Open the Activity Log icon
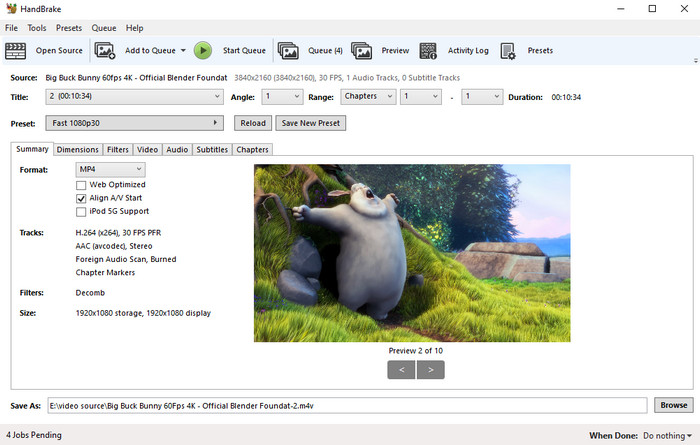This screenshot has height=445, width=700. point(429,51)
